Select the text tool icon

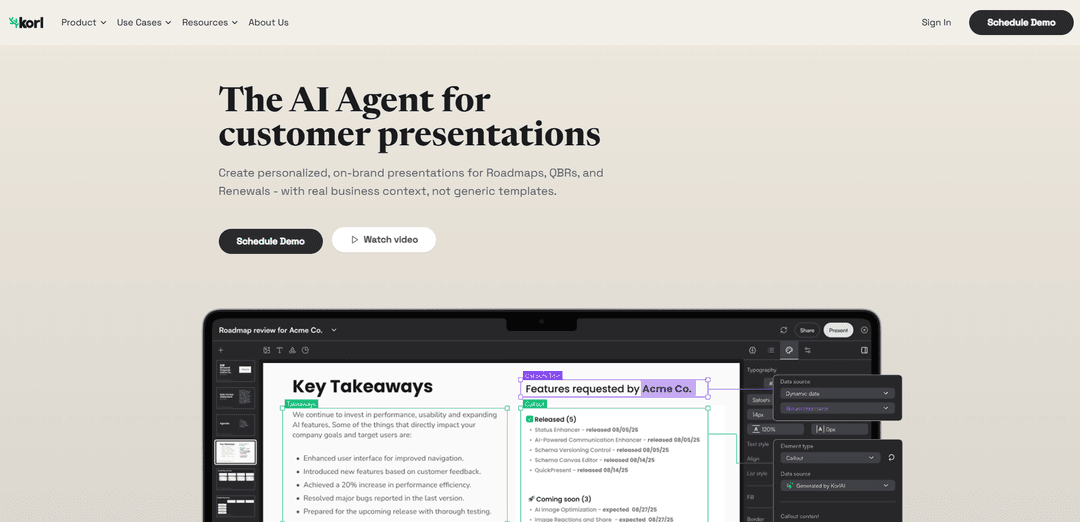279,350
